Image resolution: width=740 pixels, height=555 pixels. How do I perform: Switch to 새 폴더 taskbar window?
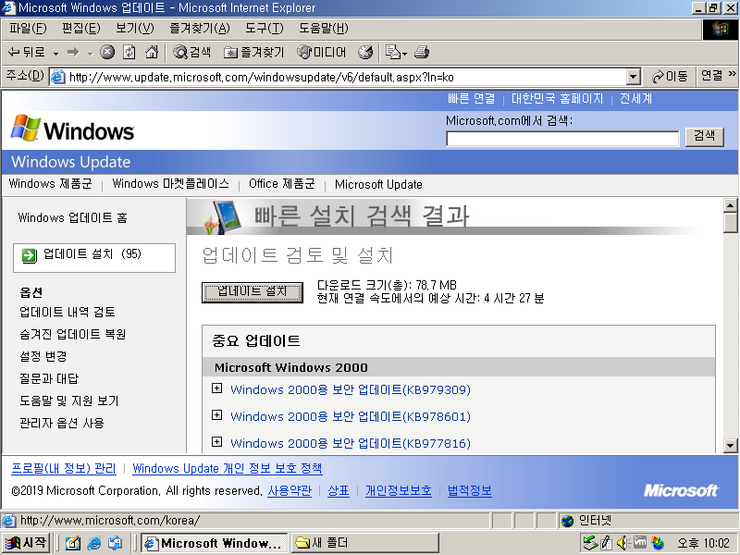[364, 543]
